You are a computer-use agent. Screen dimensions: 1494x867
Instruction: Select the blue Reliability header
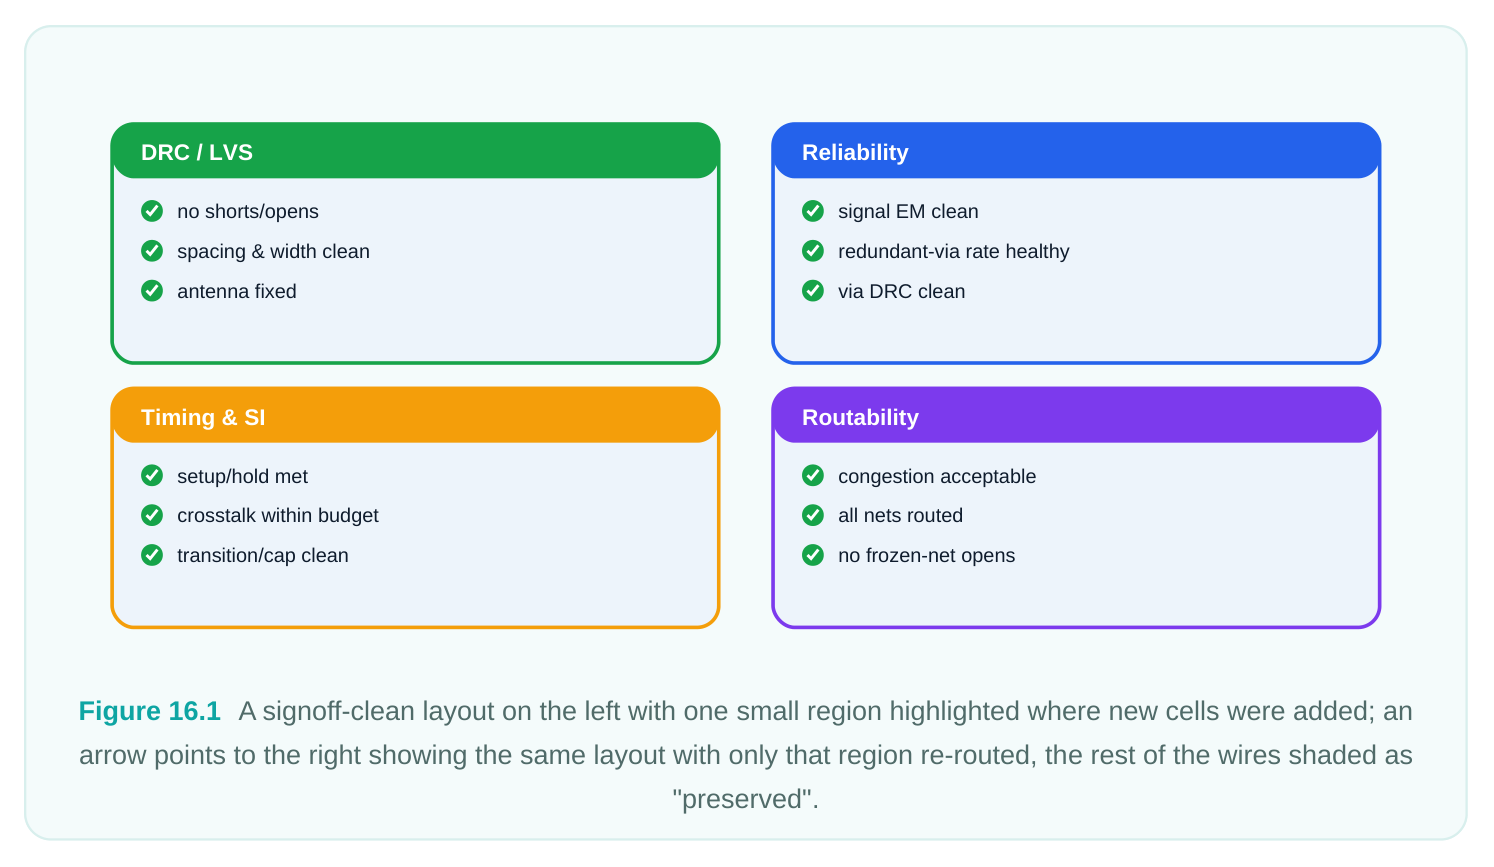[x=1076, y=151]
